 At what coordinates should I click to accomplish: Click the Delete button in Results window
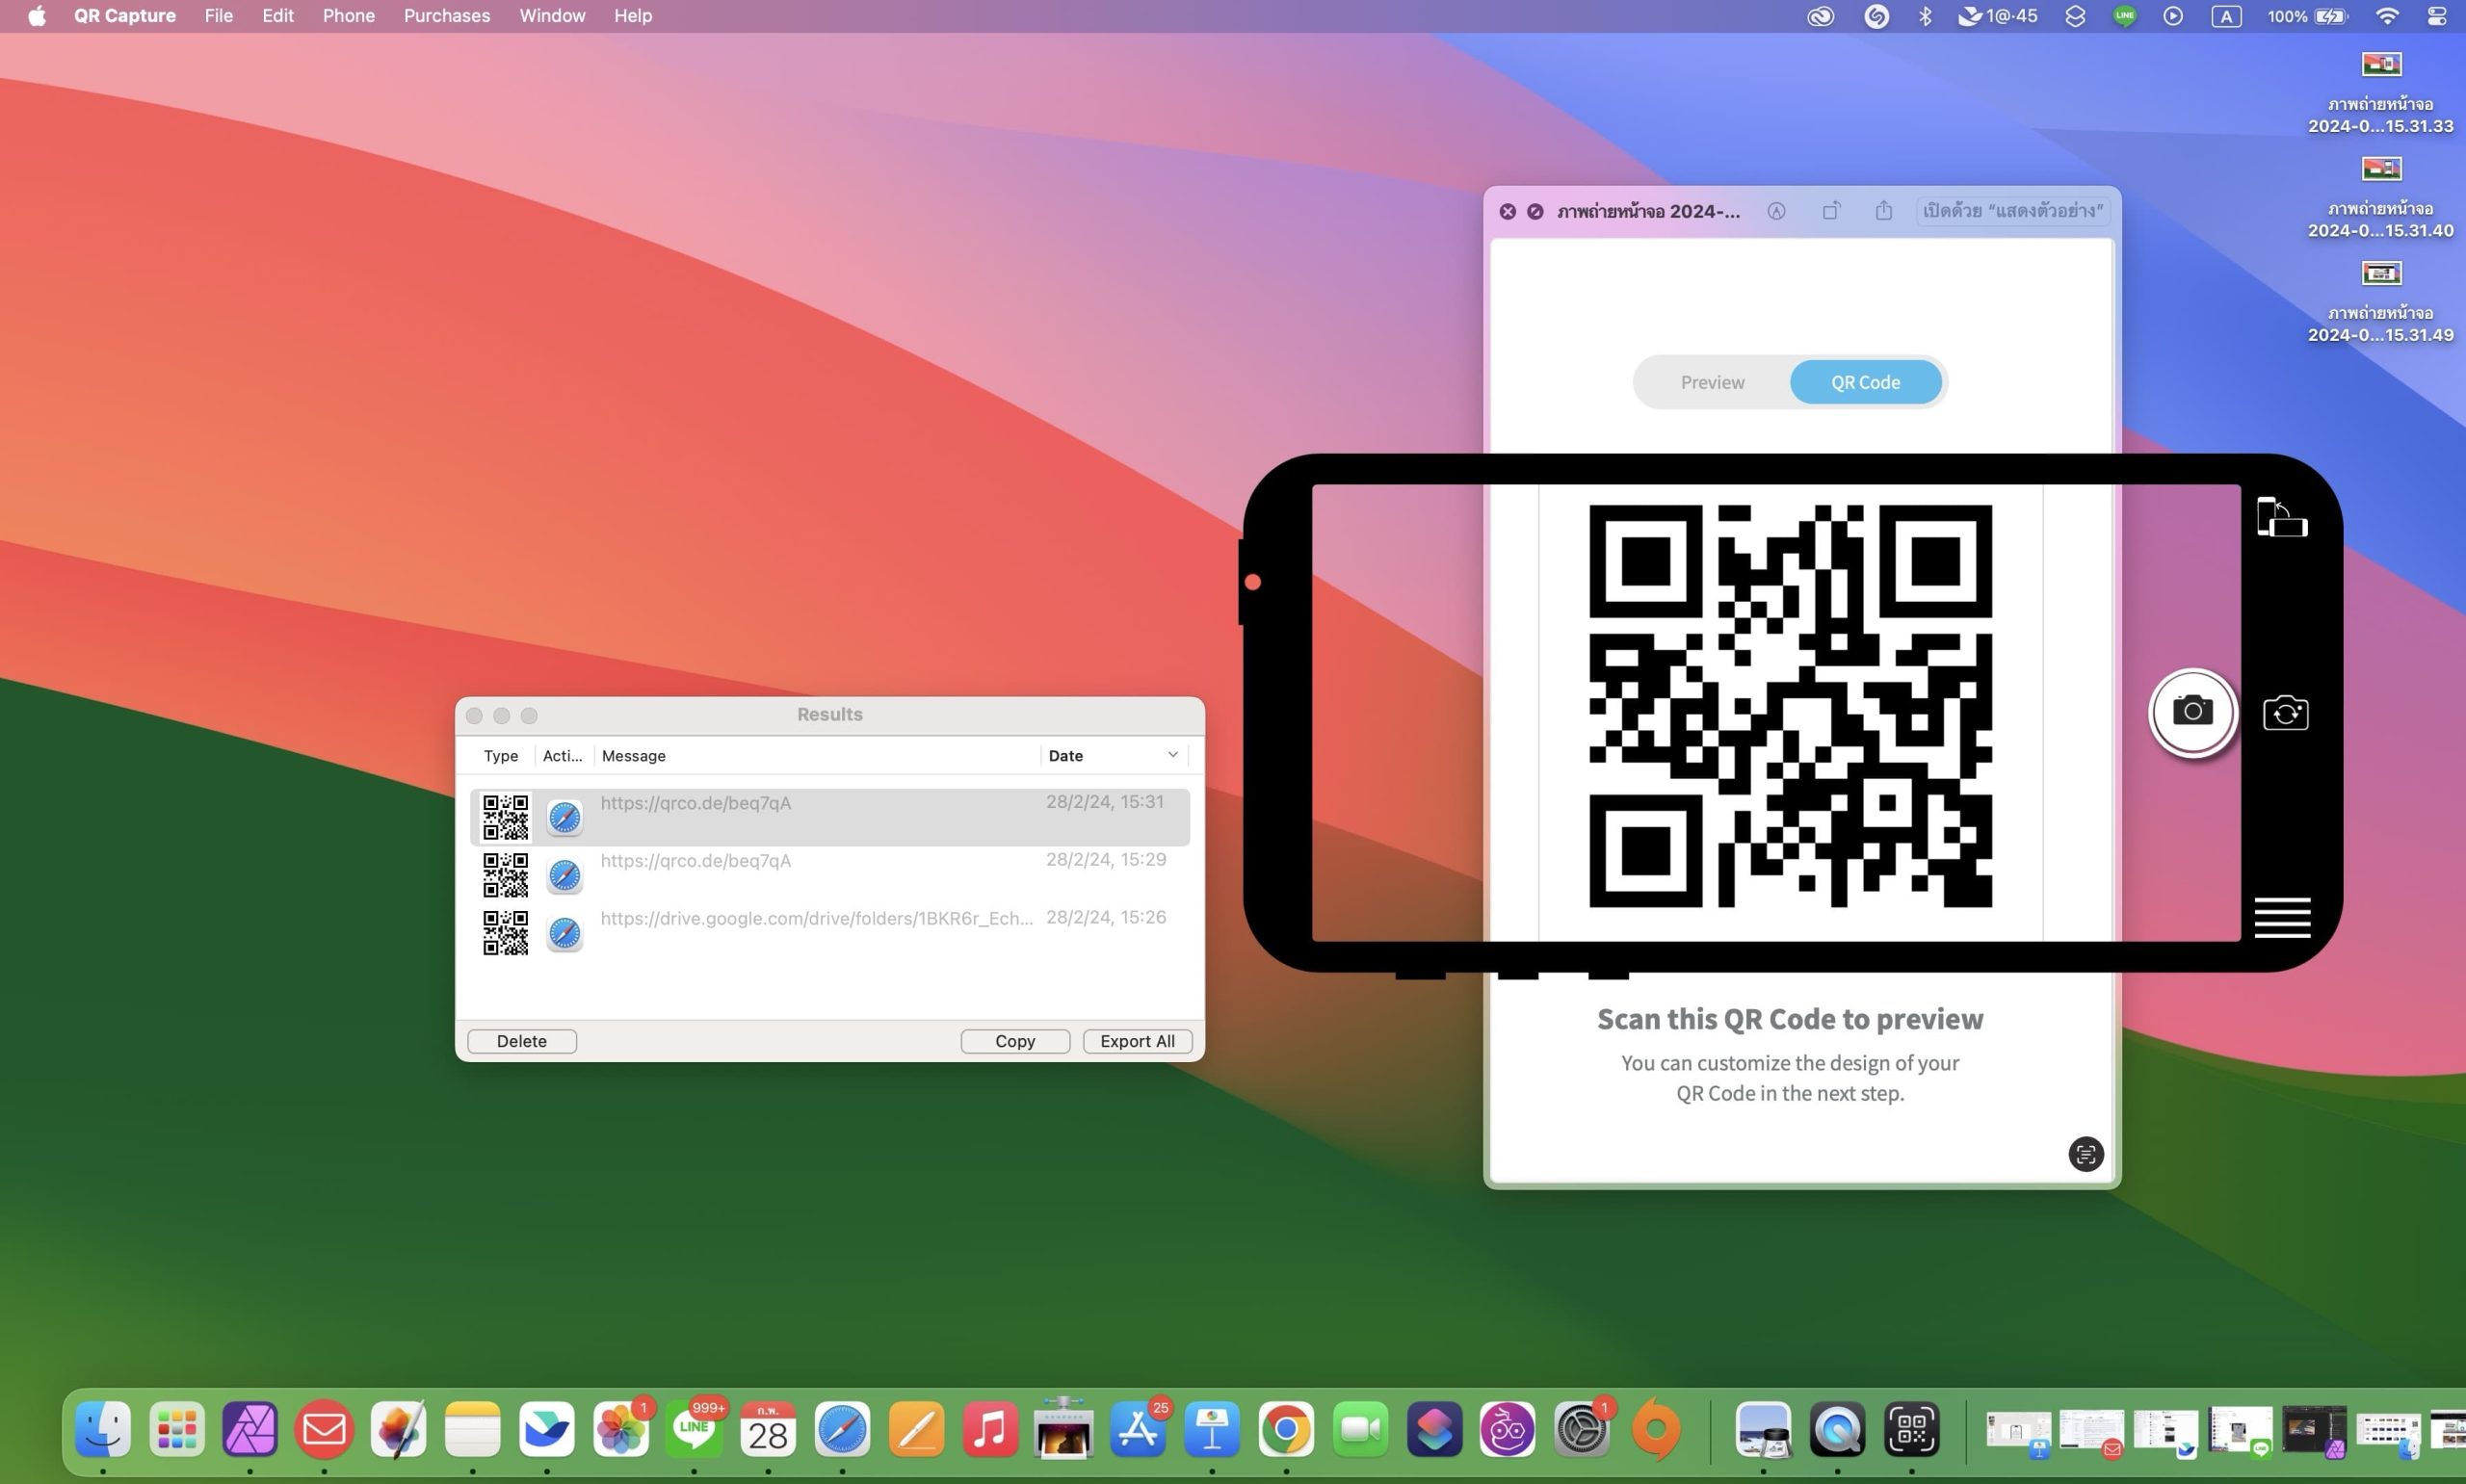(x=521, y=1040)
